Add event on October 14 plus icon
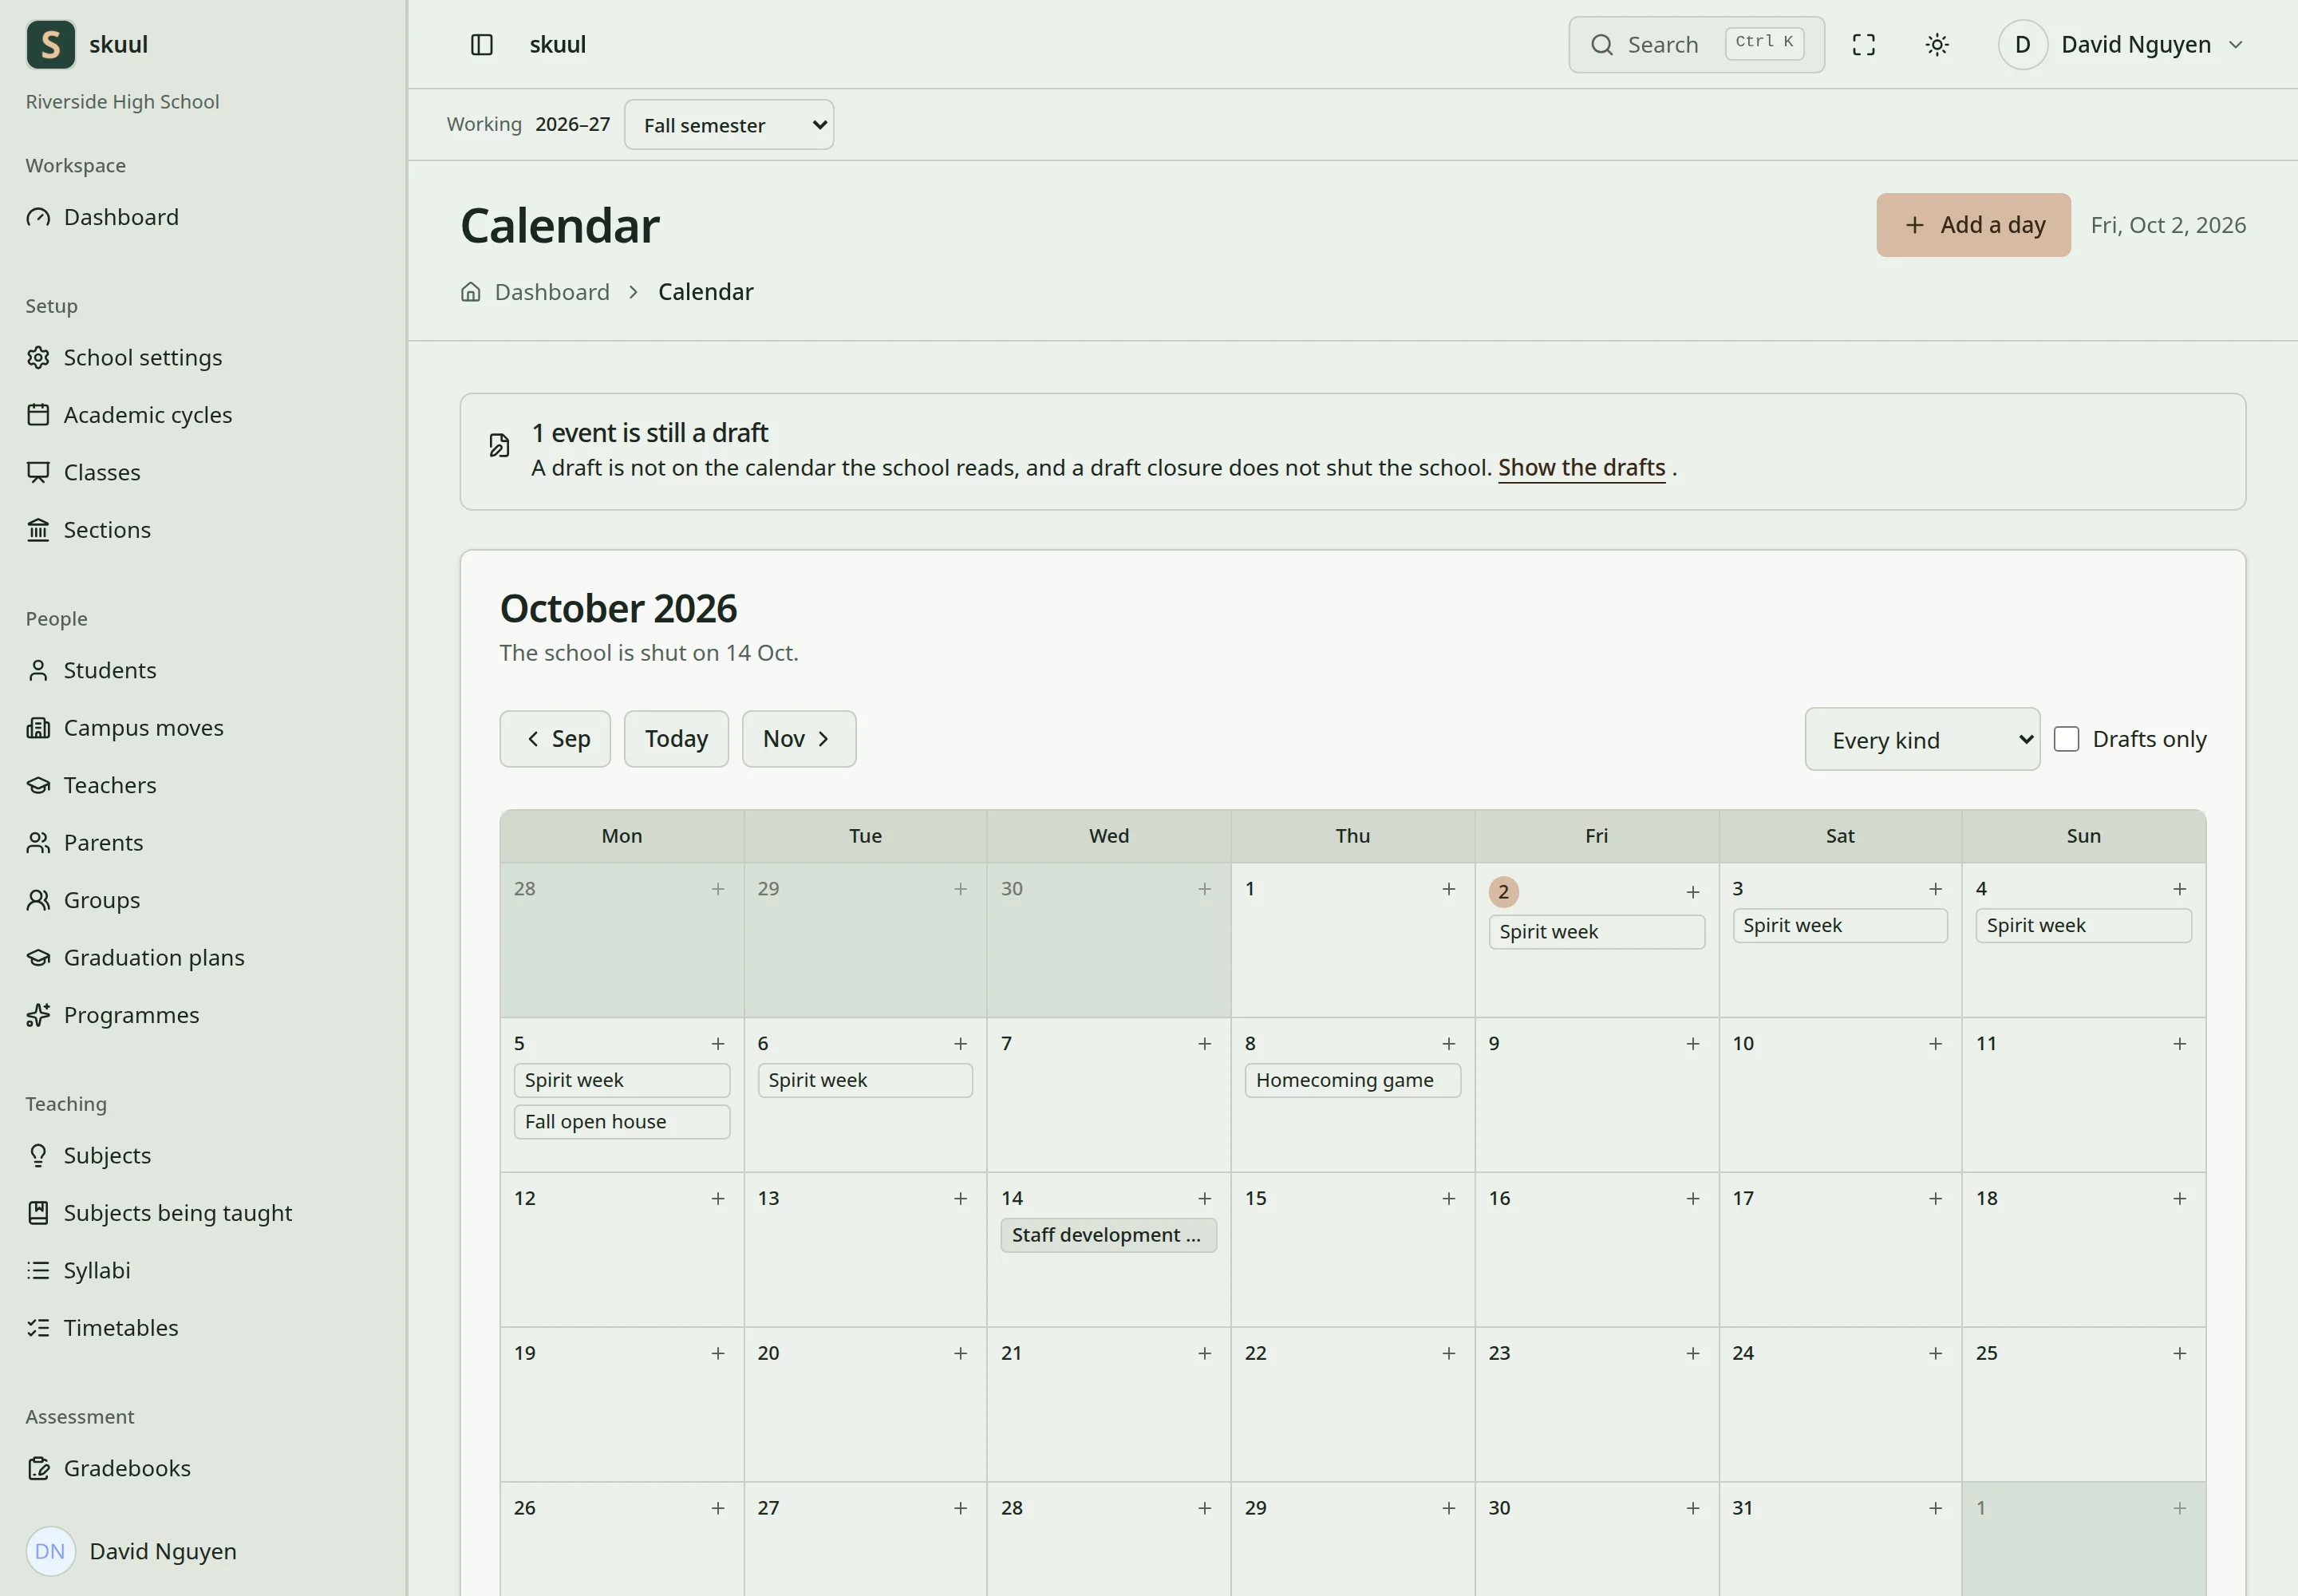 pos(1204,1198)
